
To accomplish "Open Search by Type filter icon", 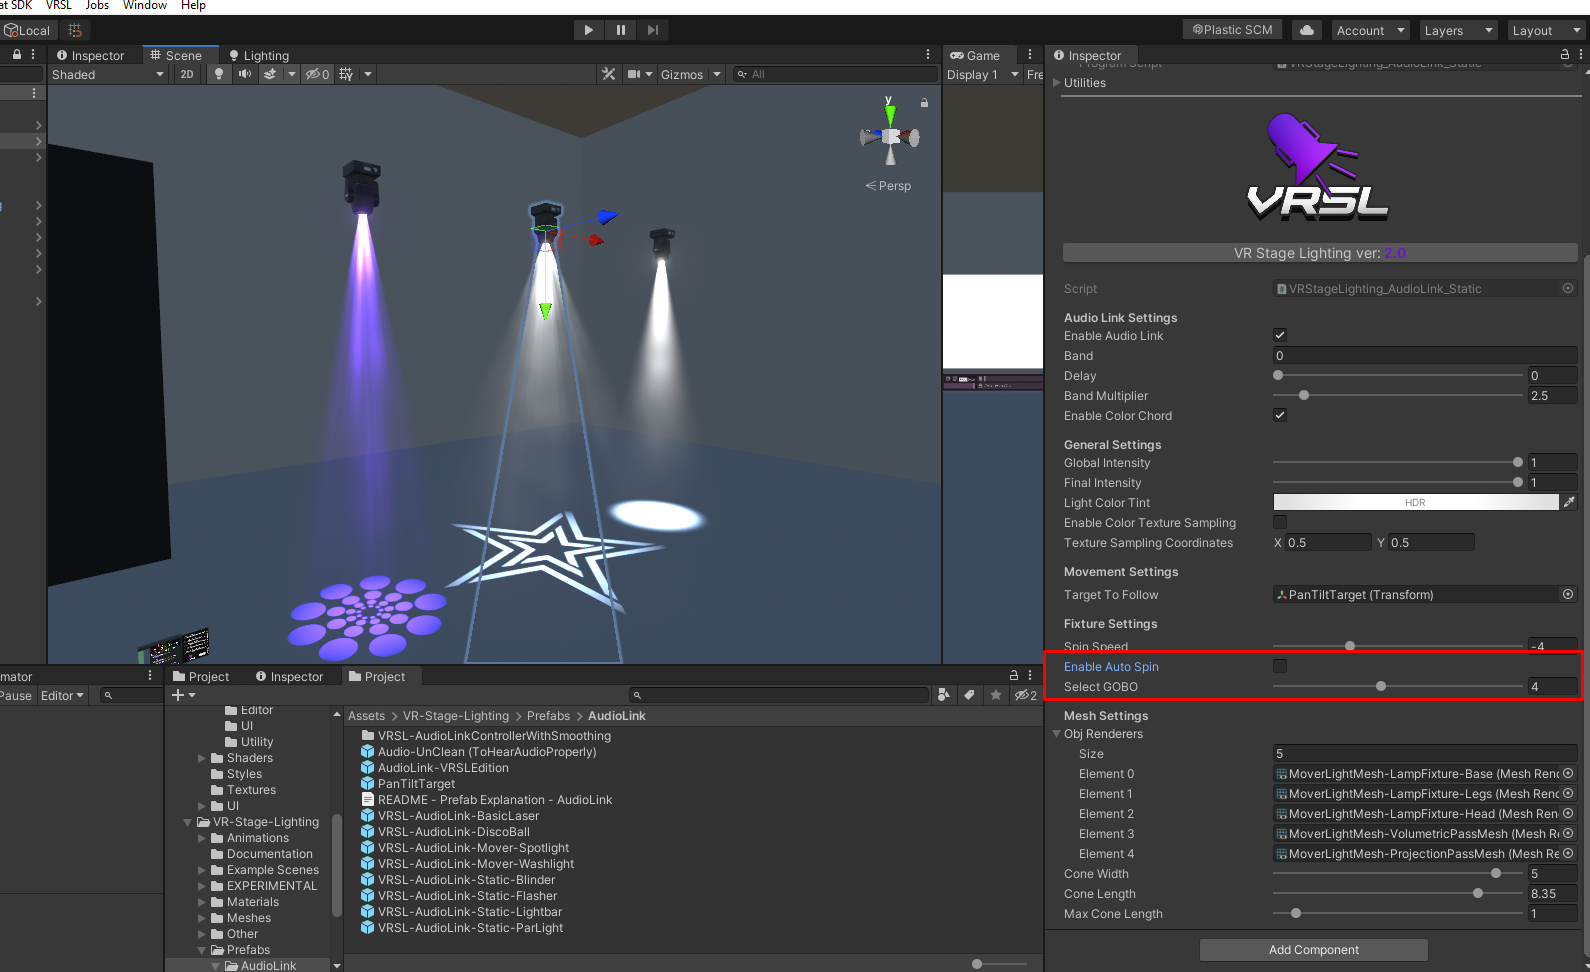I will pos(943,695).
